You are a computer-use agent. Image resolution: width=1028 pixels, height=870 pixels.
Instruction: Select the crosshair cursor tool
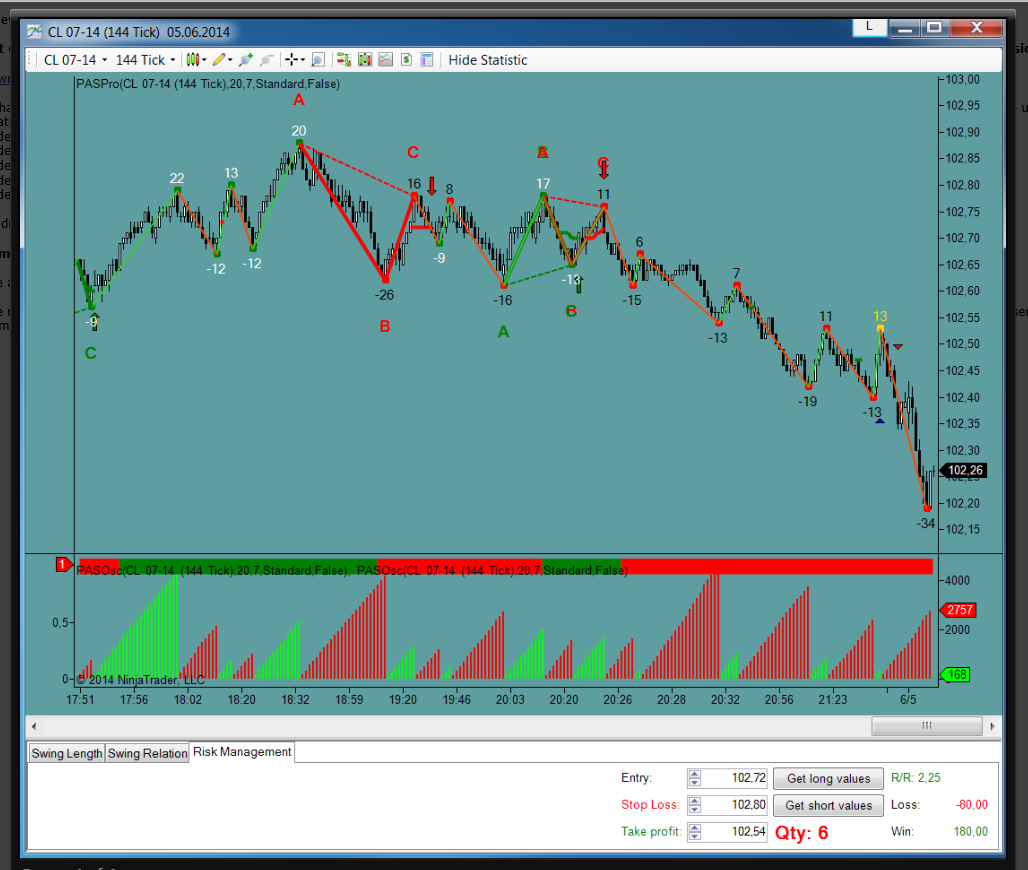point(292,60)
